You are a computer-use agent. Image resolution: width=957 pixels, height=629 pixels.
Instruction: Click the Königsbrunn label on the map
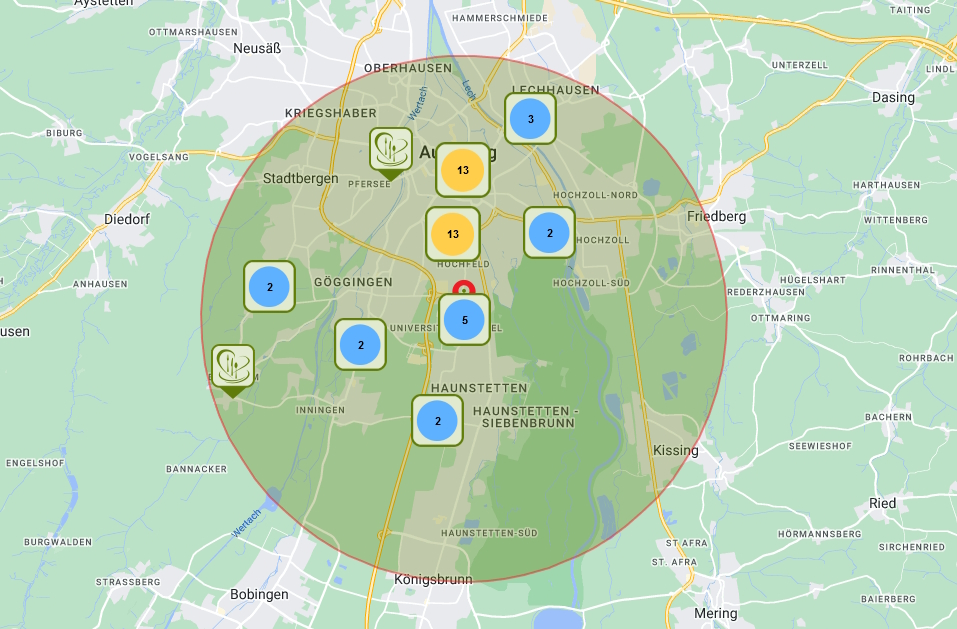[433, 579]
